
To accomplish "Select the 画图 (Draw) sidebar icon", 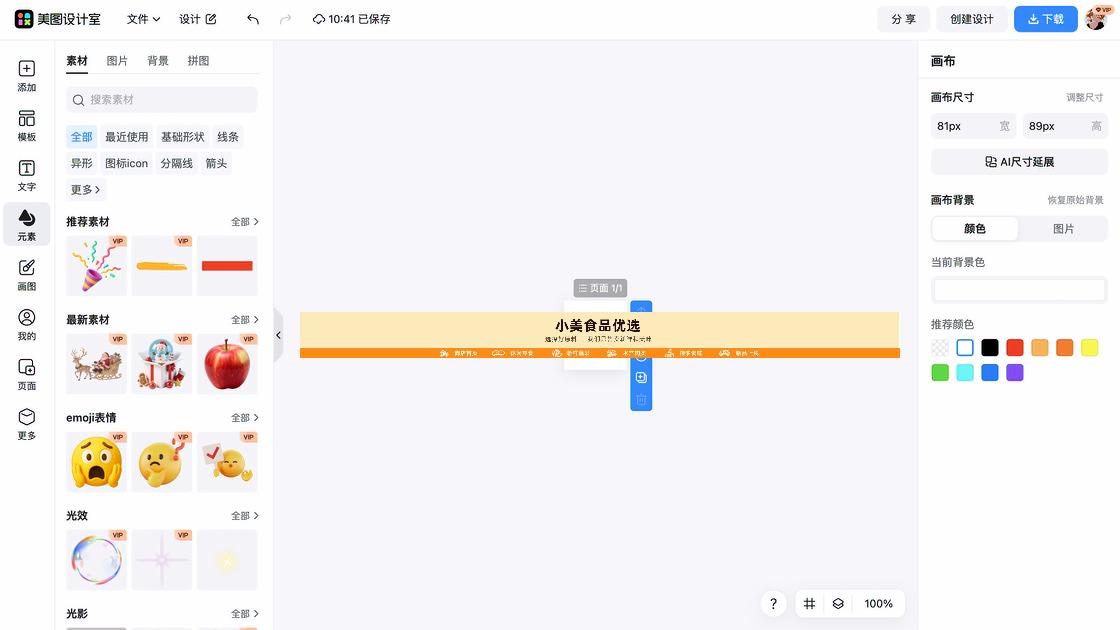I will tap(26, 275).
